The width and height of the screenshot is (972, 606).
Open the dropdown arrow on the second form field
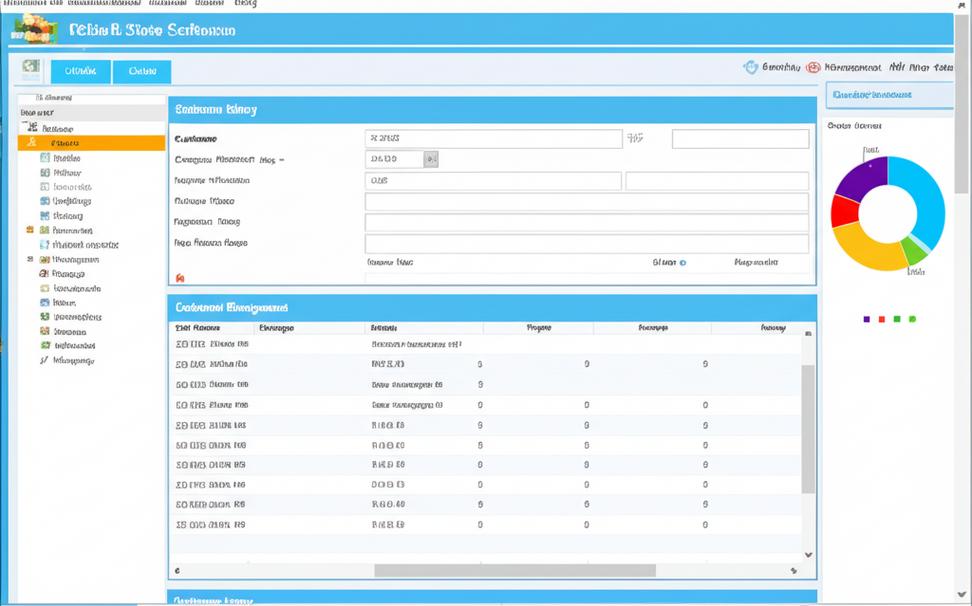click(431, 159)
